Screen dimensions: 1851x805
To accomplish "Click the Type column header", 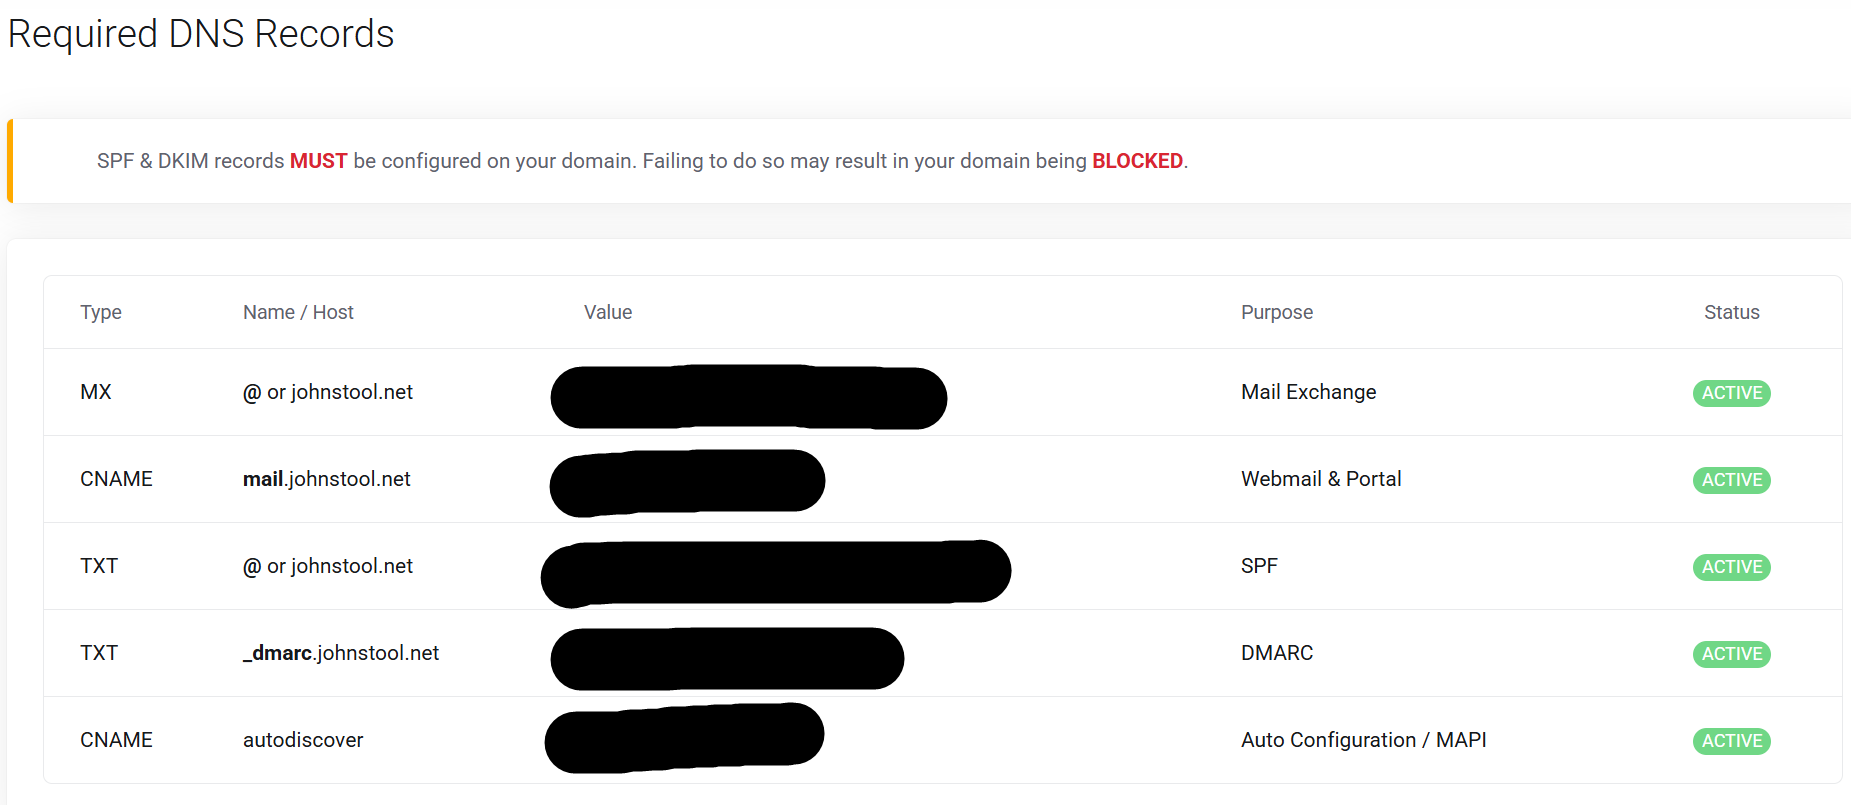I will pos(101,312).
